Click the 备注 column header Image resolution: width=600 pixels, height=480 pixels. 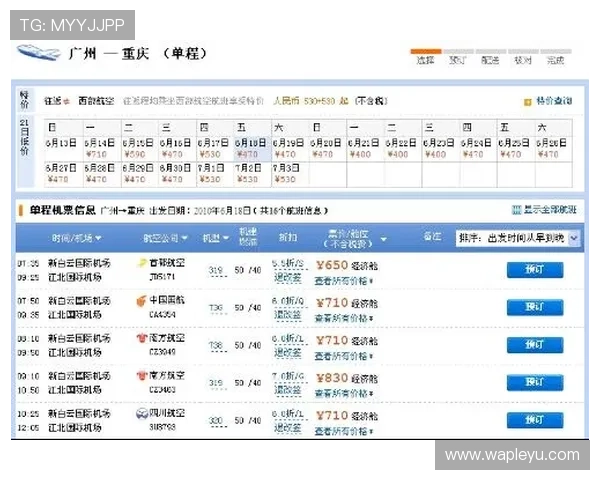click(432, 237)
